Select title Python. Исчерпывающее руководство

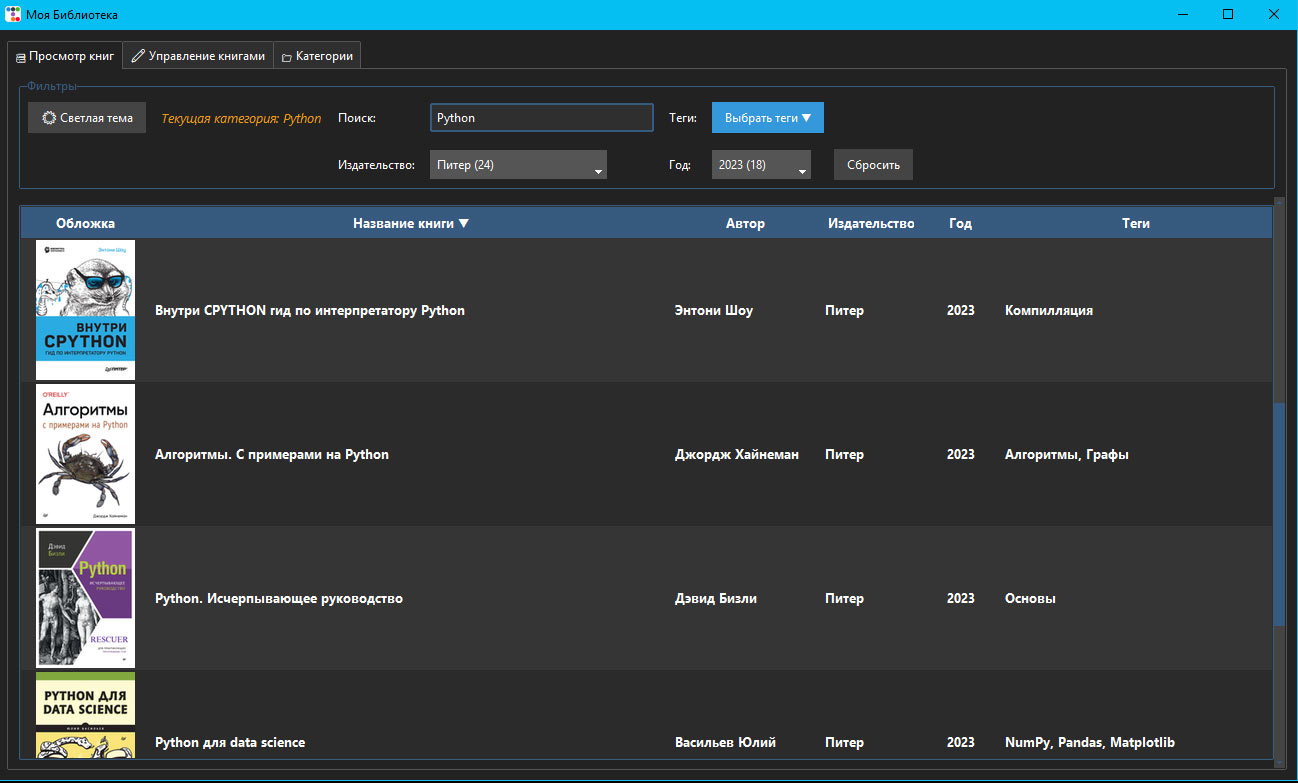(279, 598)
